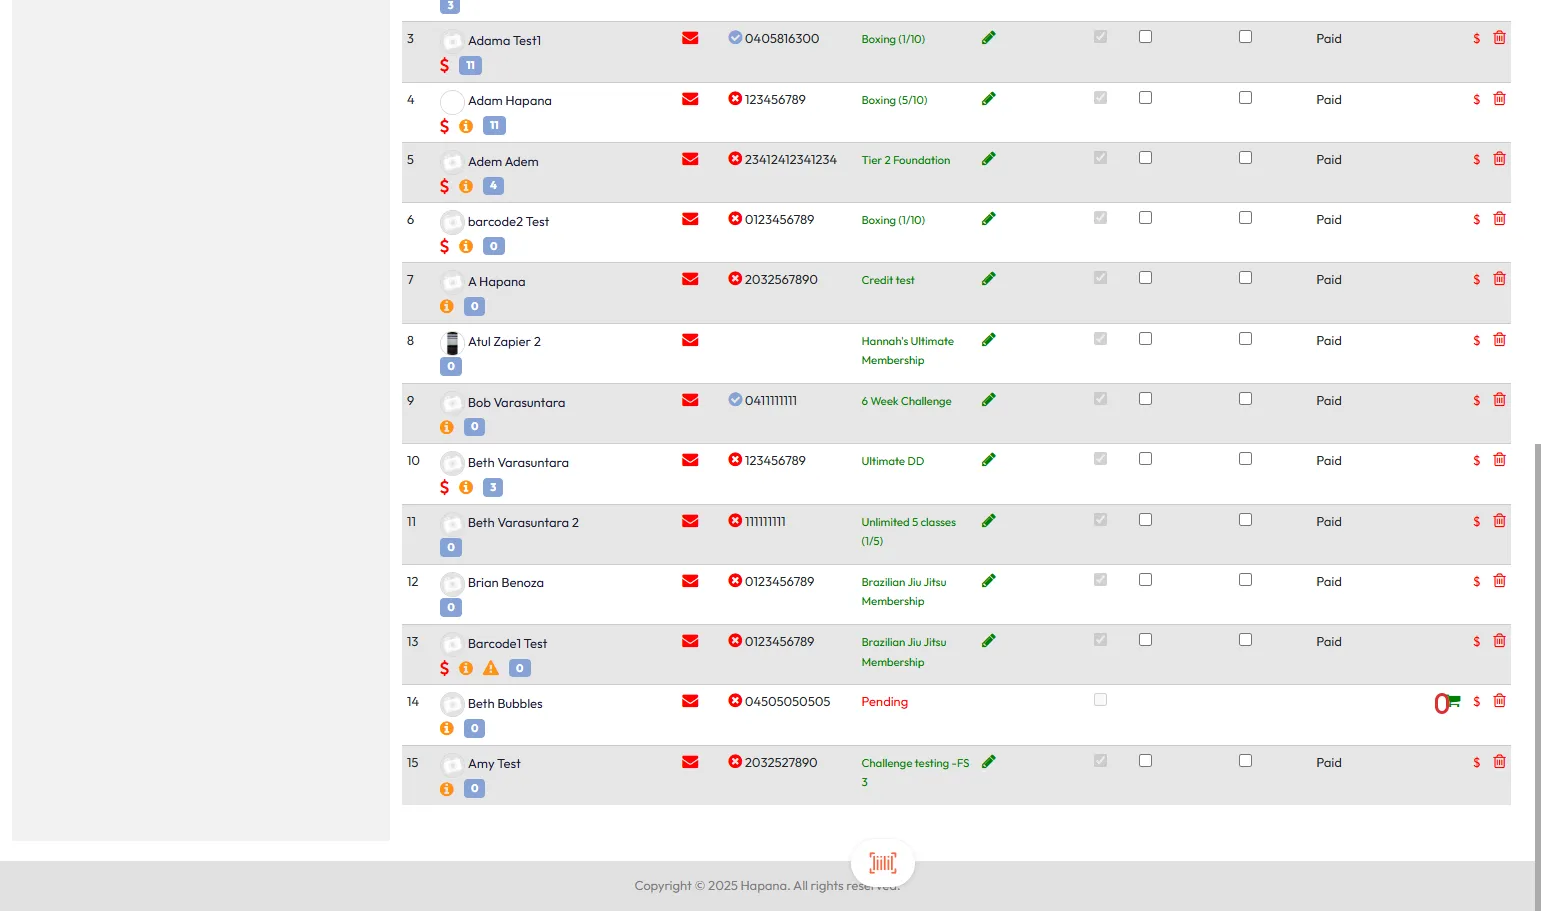Screen dimensions: 1541x911
Task: Click the red Pending status for Beth Bubbles
Action: click(884, 702)
